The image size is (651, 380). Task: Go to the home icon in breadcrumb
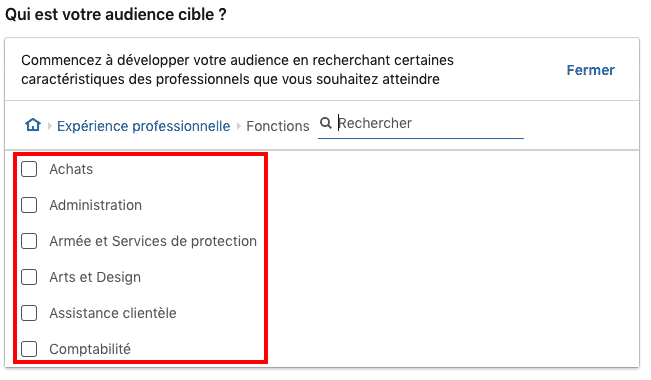click(33, 125)
